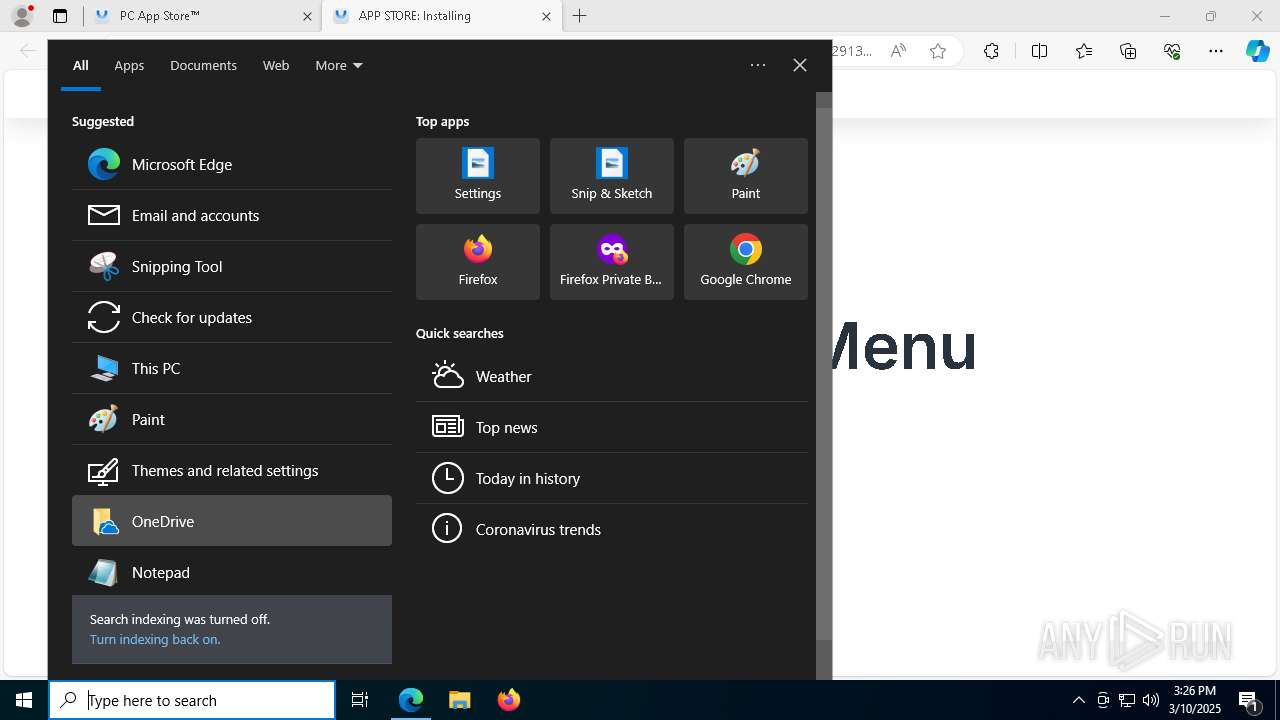Show hidden tray icons chevron
This screenshot has height=720, width=1280.
point(1078,700)
